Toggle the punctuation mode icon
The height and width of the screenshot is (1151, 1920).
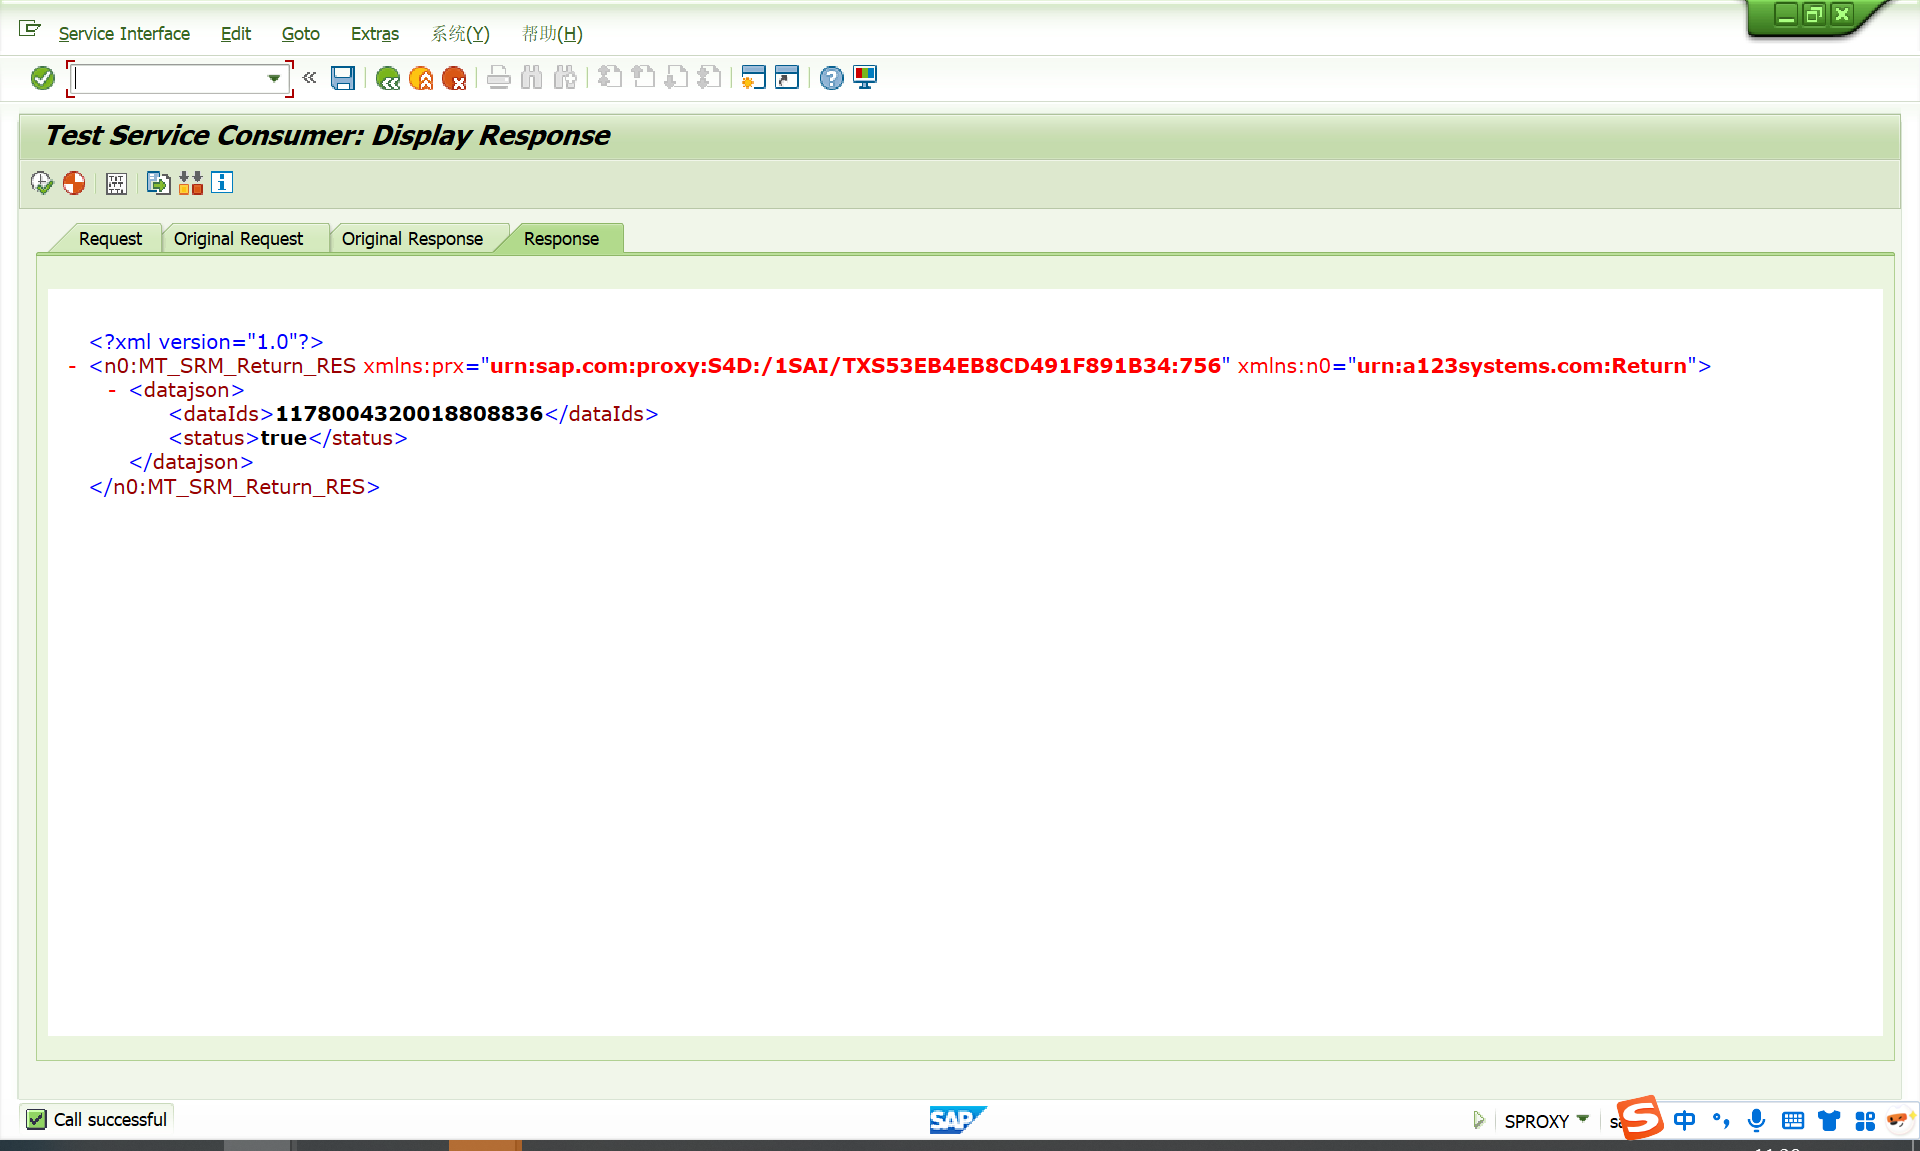[x=1721, y=1120]
